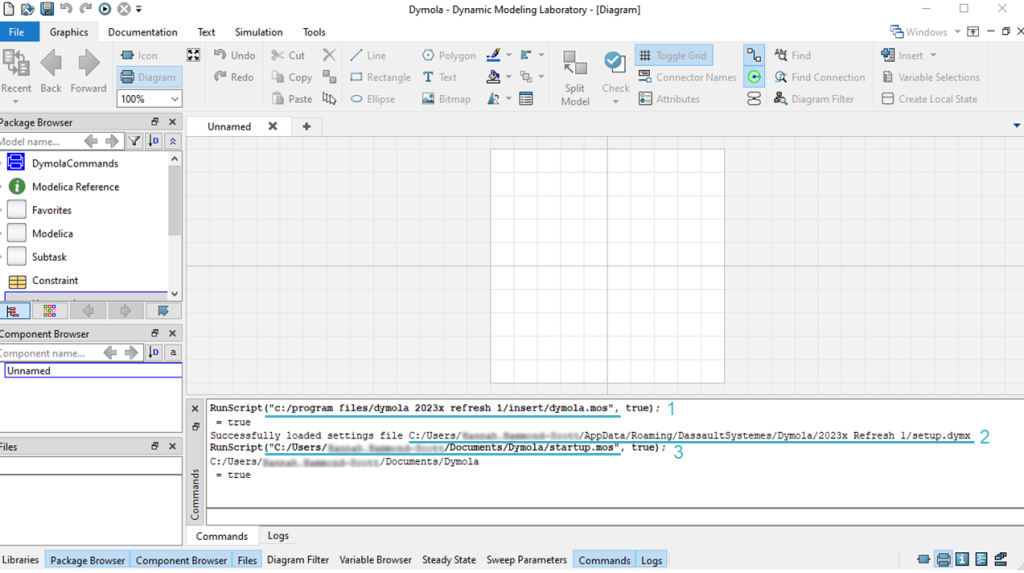Click the Recent models icon
The width and height of the screenshot is (1024, 573).
point(16,63)
